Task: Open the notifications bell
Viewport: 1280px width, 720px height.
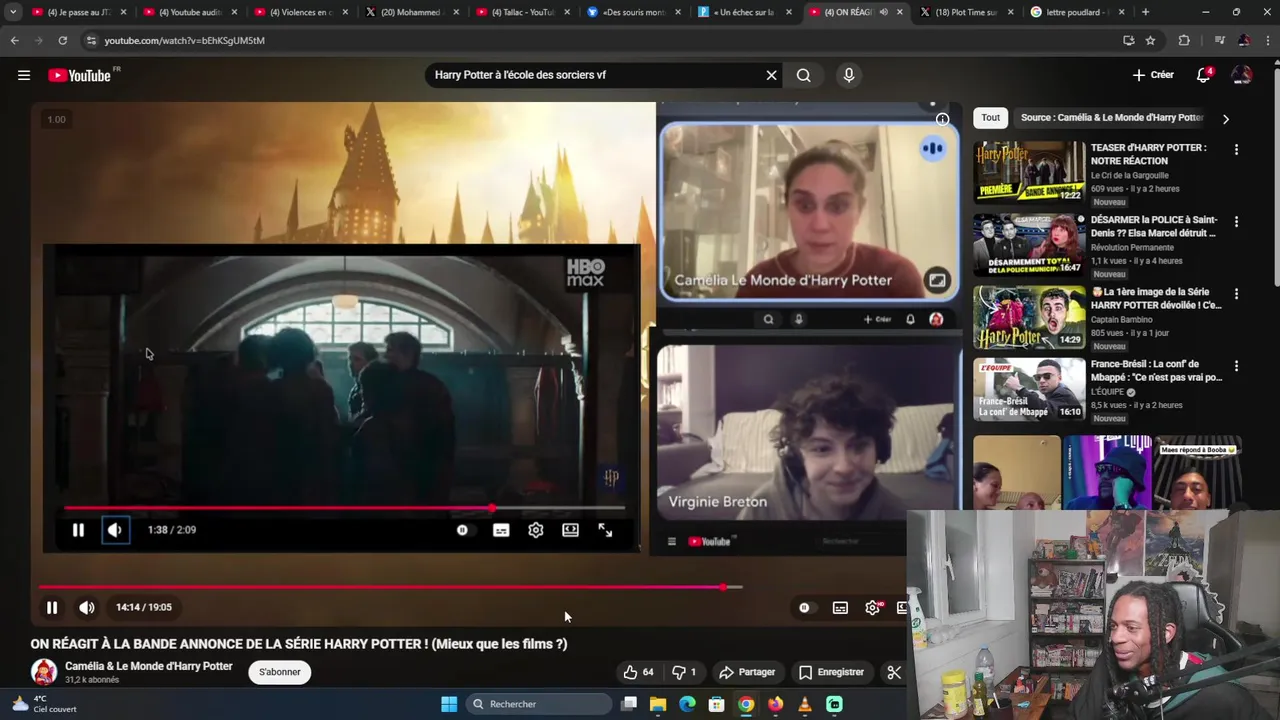Action: pyautogui.click(x=1204, y=75)
